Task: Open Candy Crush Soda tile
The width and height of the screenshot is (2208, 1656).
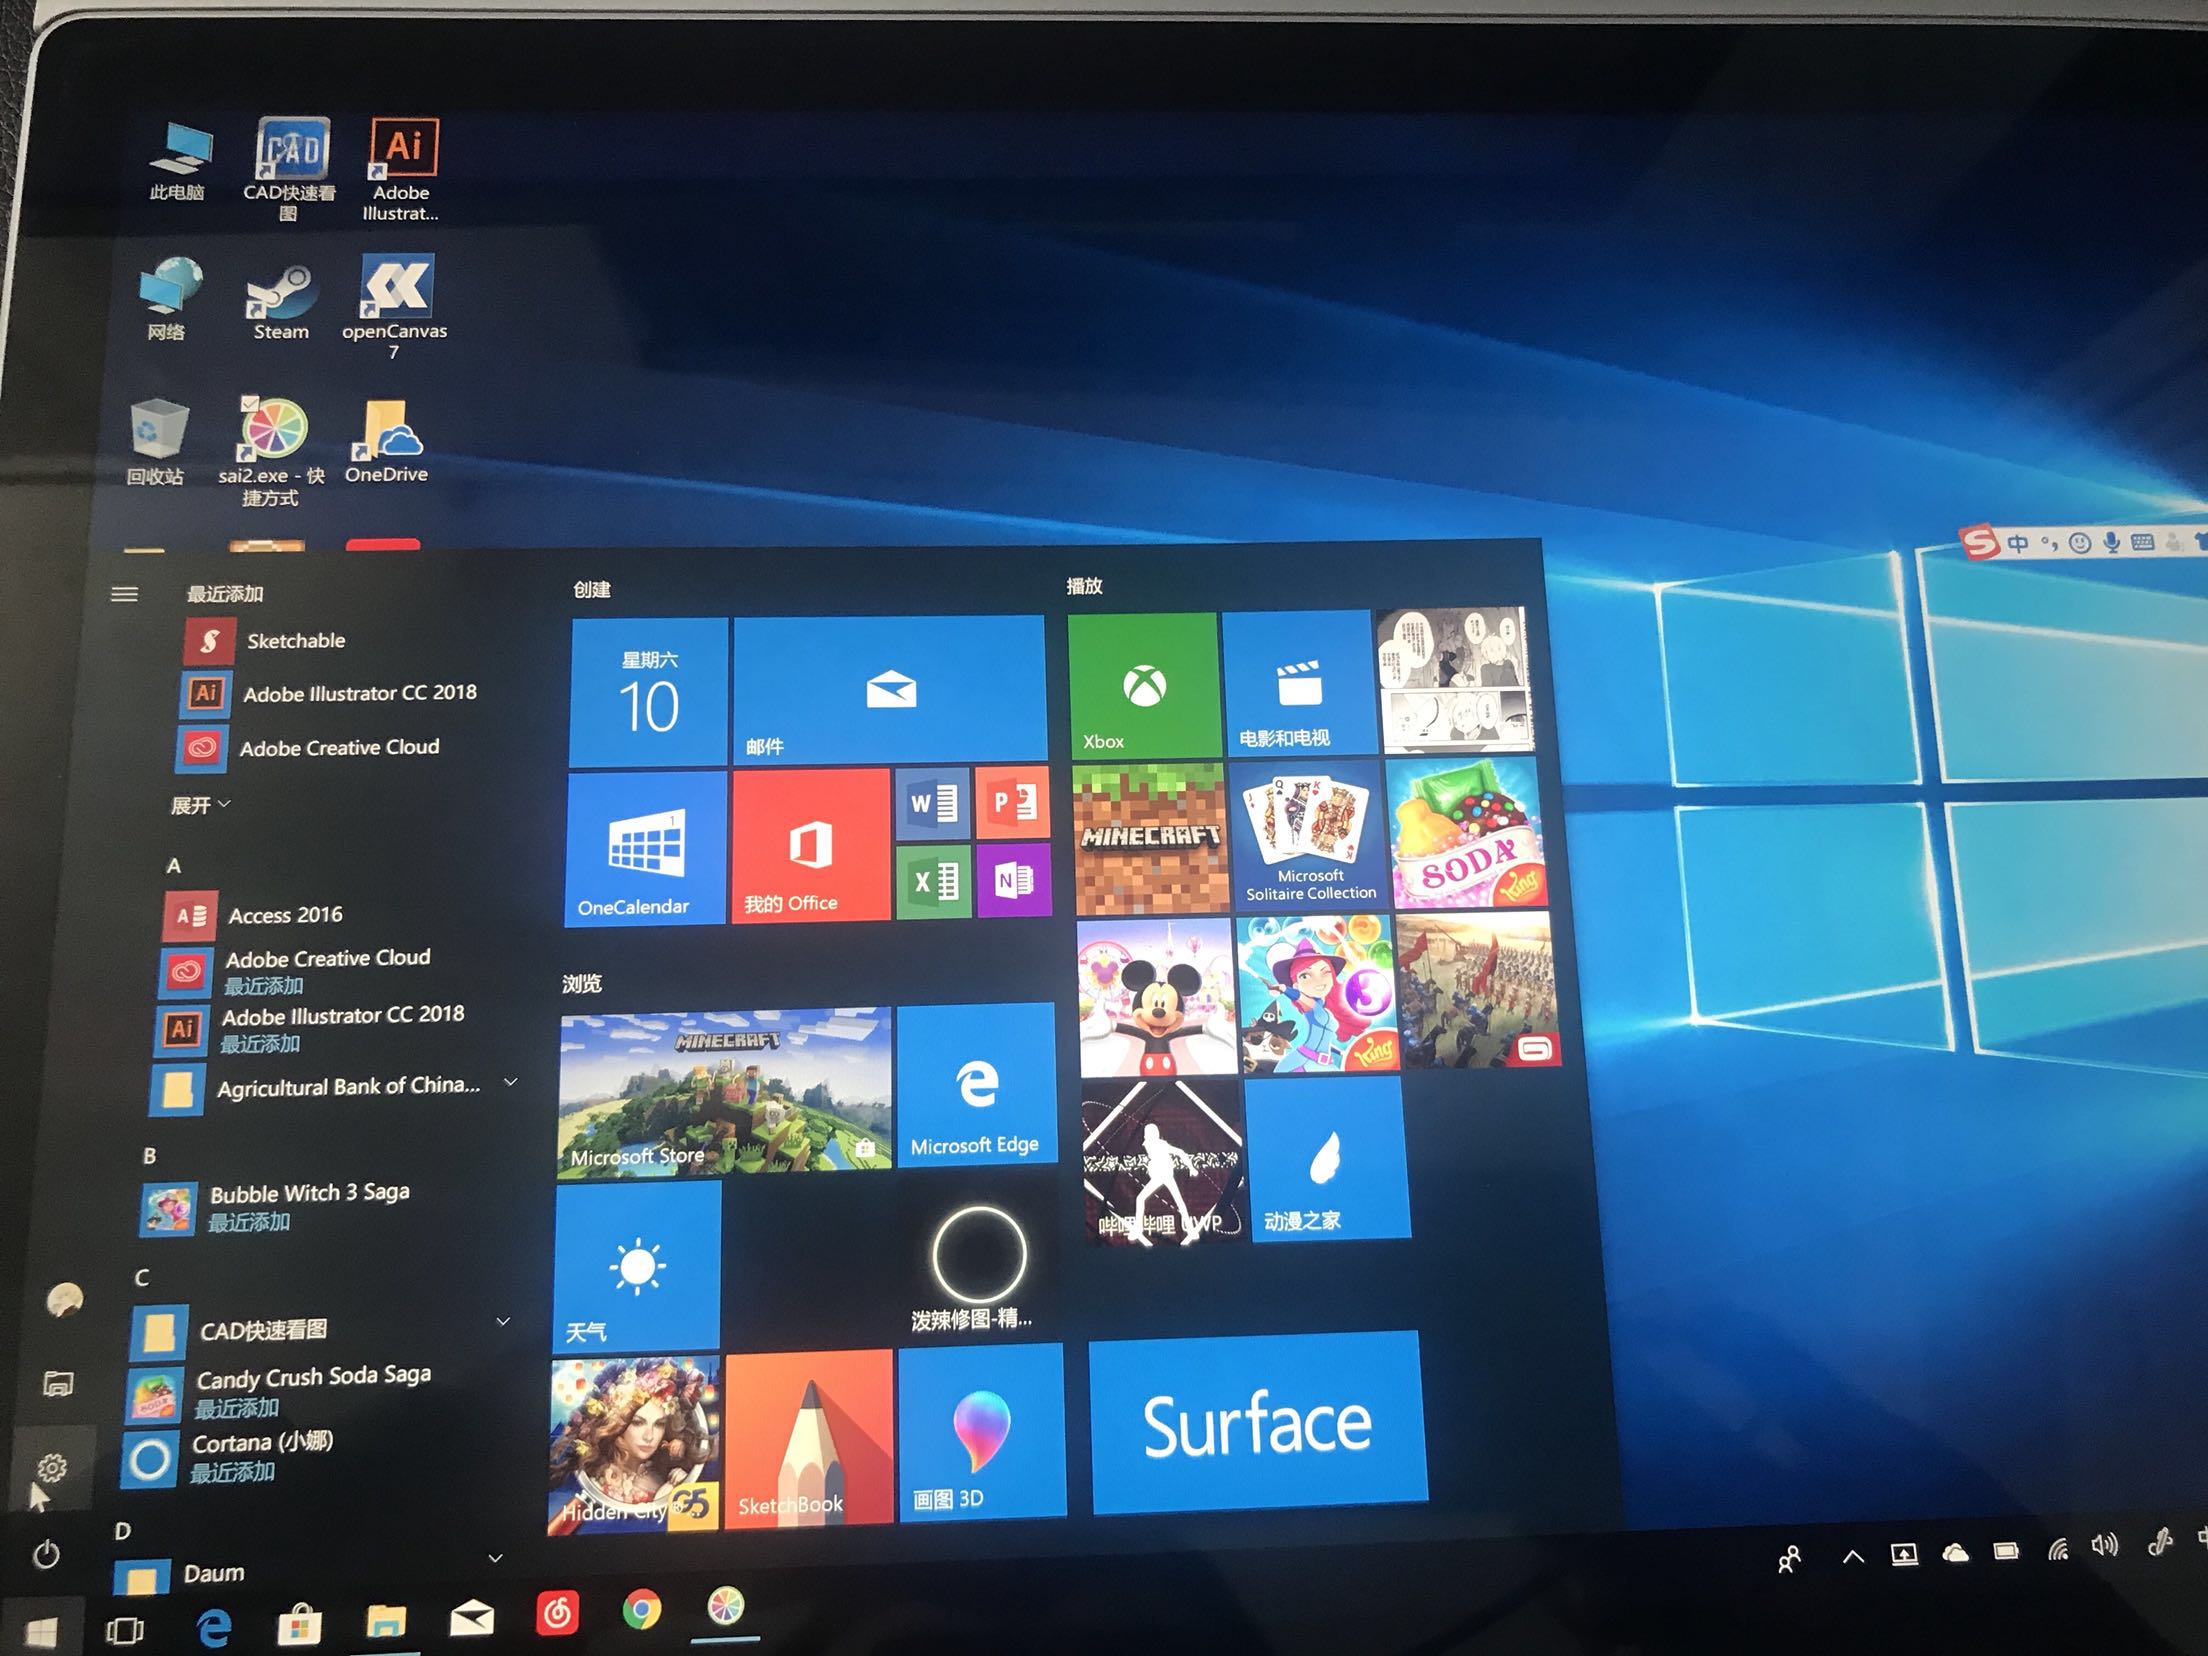Action: 1466,833
